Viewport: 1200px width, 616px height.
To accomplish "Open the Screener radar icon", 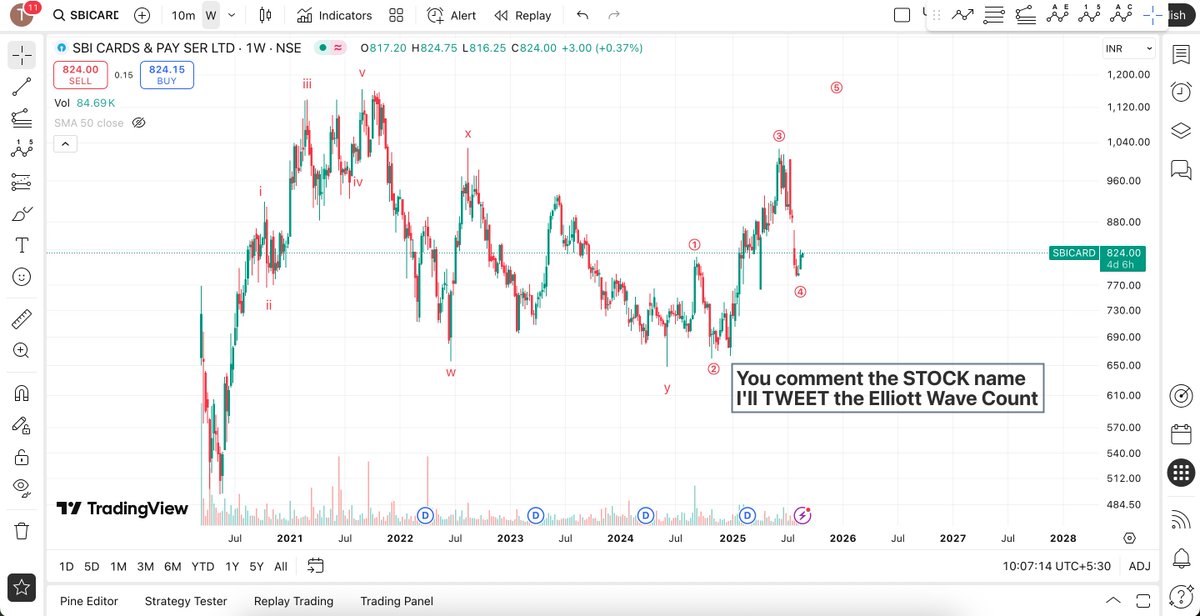I will (1179, 394).
